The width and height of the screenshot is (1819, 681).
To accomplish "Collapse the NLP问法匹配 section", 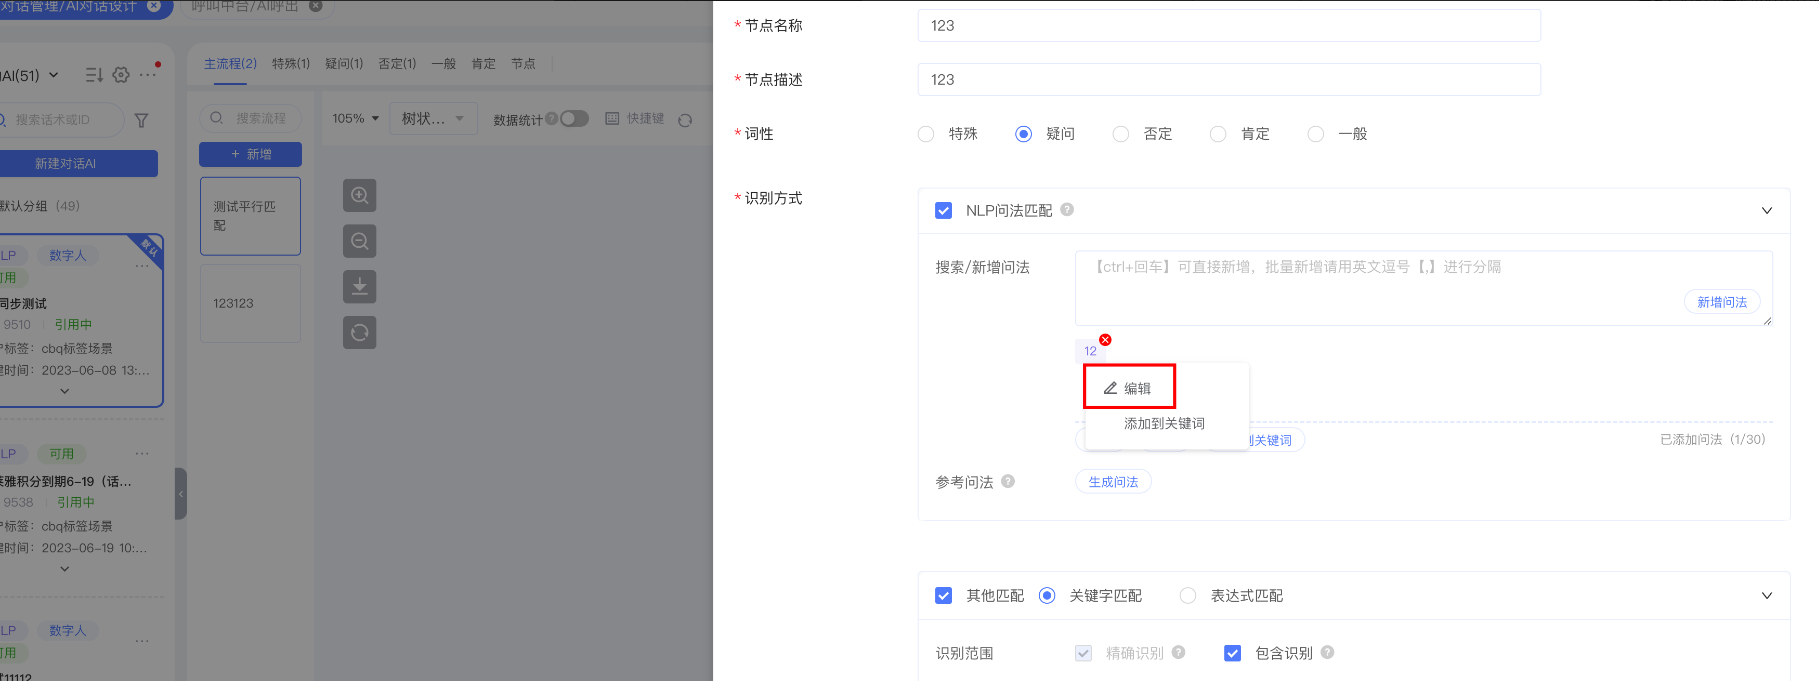I will [x=1766, y=211].
